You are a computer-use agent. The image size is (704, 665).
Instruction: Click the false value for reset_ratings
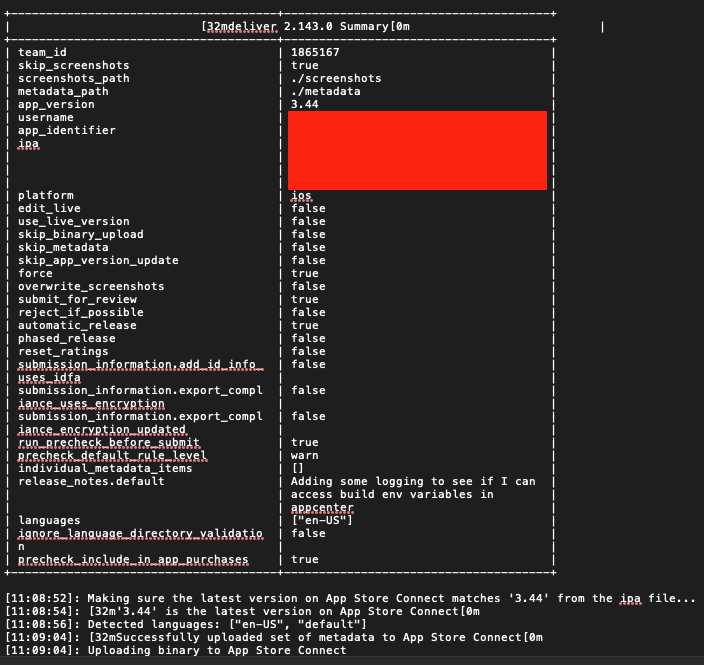click(x=308, y=352)
